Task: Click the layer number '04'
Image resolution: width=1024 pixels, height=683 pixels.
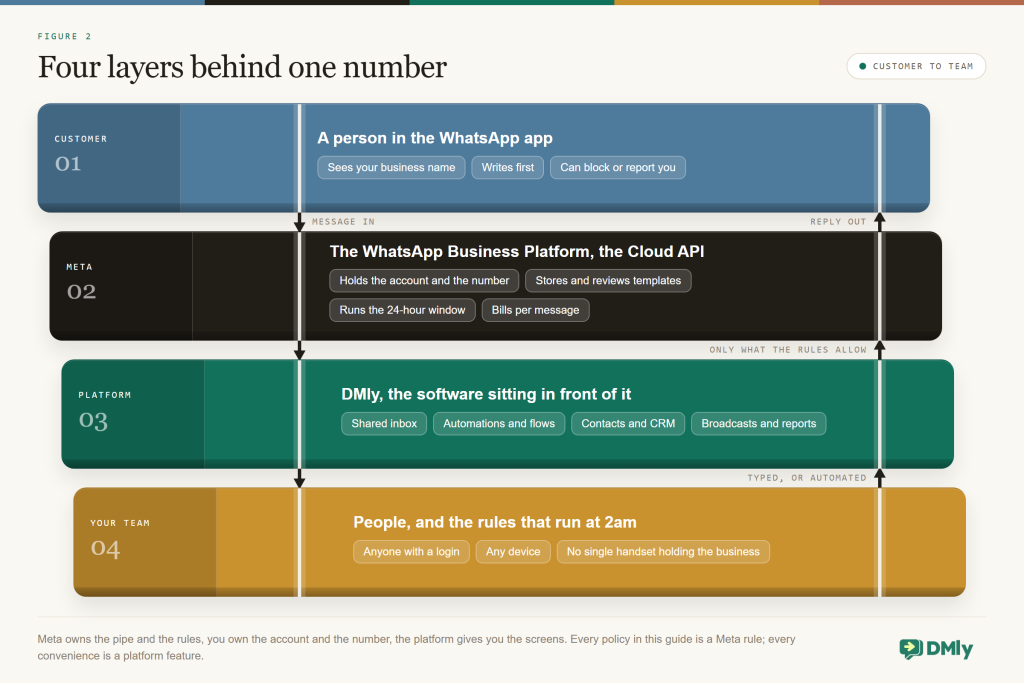Action: (105, 548)
